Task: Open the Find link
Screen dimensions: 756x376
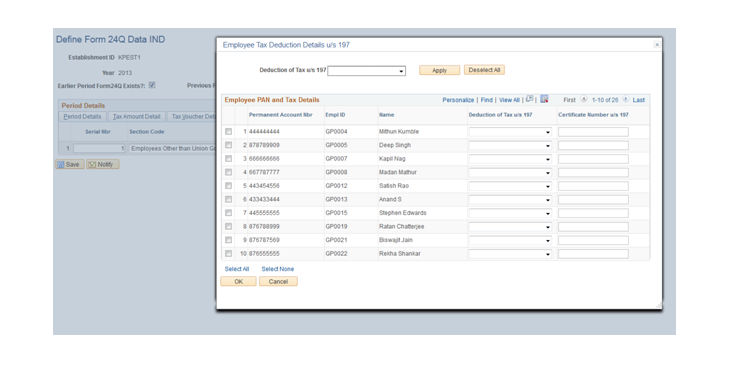Action: click(x=486, y=100)
